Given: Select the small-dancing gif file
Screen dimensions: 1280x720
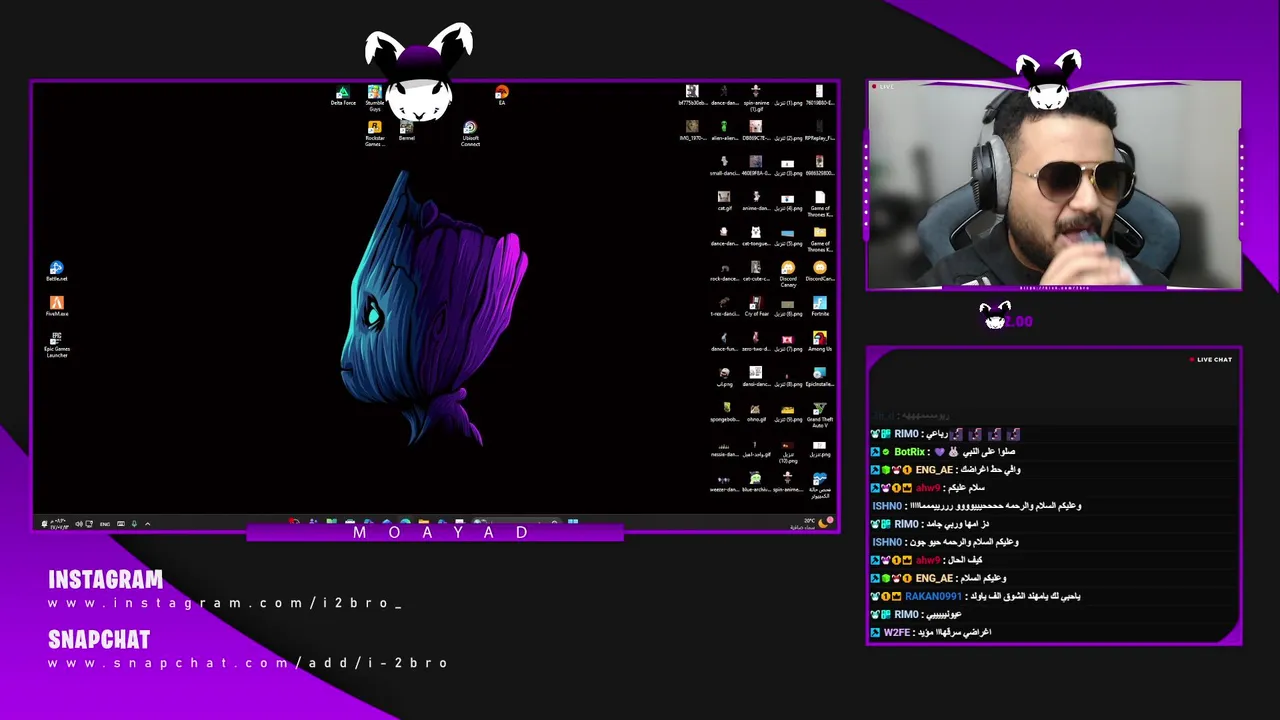Looking at the screenshot, I should [724, 166].
